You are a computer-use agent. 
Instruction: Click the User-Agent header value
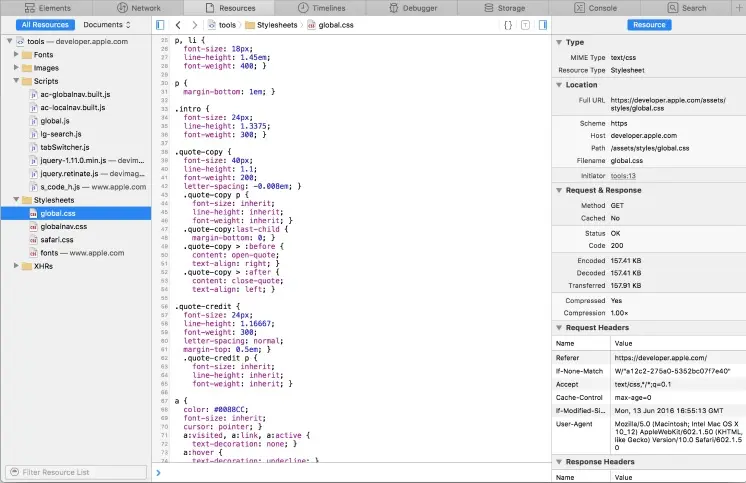click(678, 435)
